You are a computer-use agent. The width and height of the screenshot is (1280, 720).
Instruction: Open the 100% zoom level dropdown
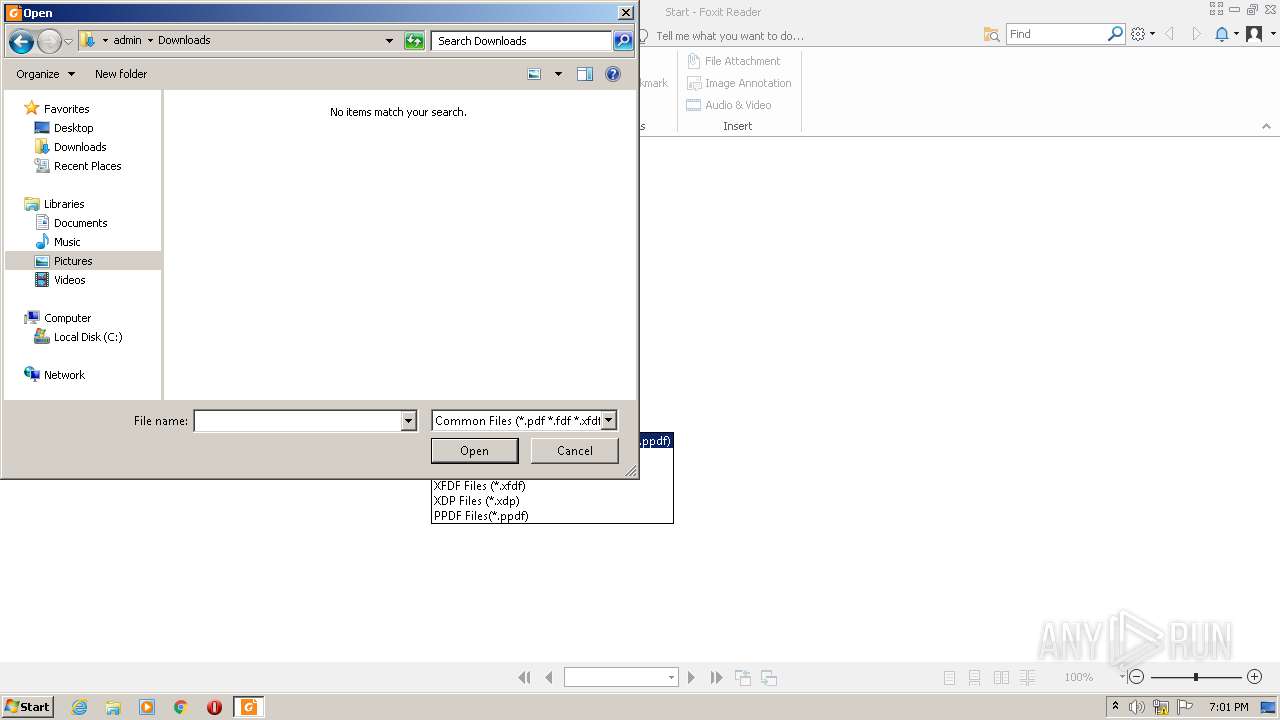pos(1122,677)
